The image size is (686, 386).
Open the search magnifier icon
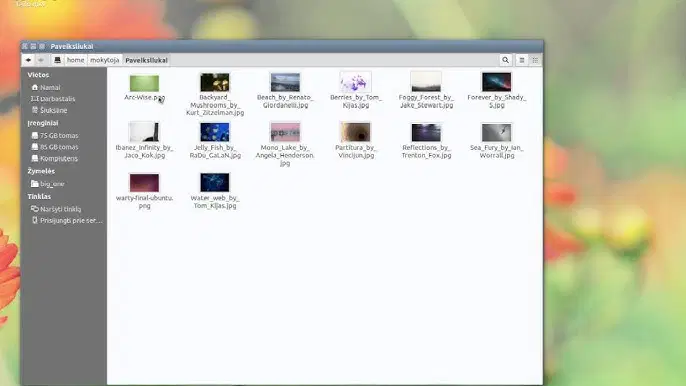505,60
